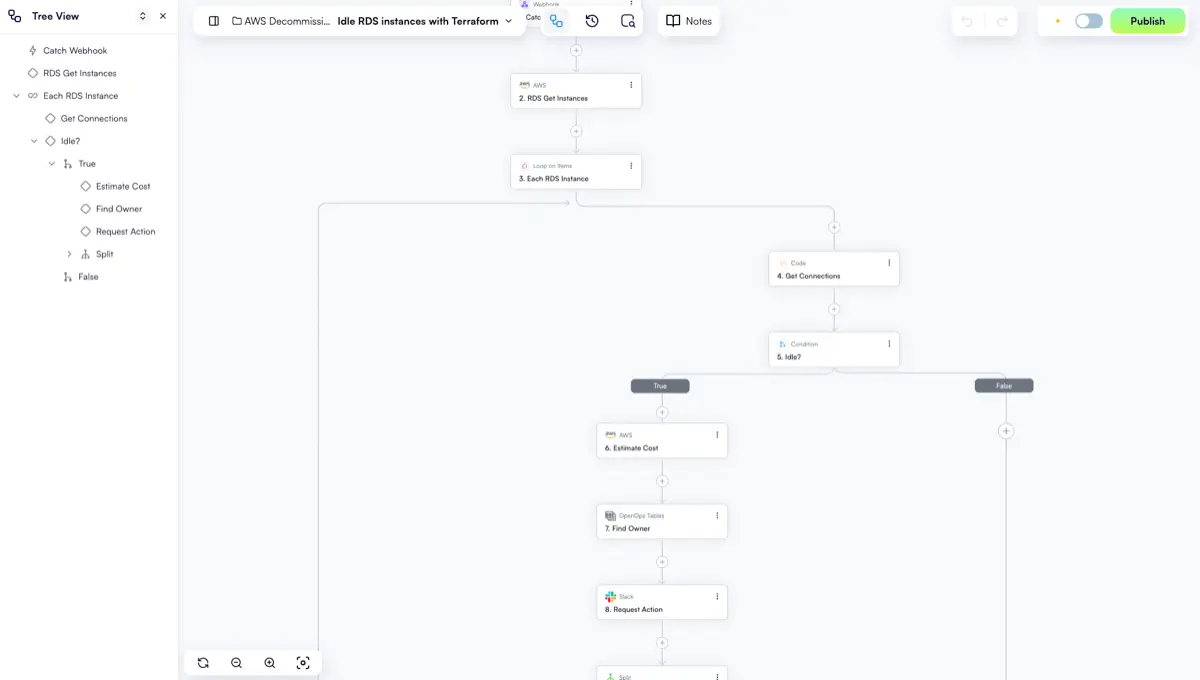Viewport: 1200px width, 680px height.
Task: Fit workflow to view with the focus icon
Action: 302,662
